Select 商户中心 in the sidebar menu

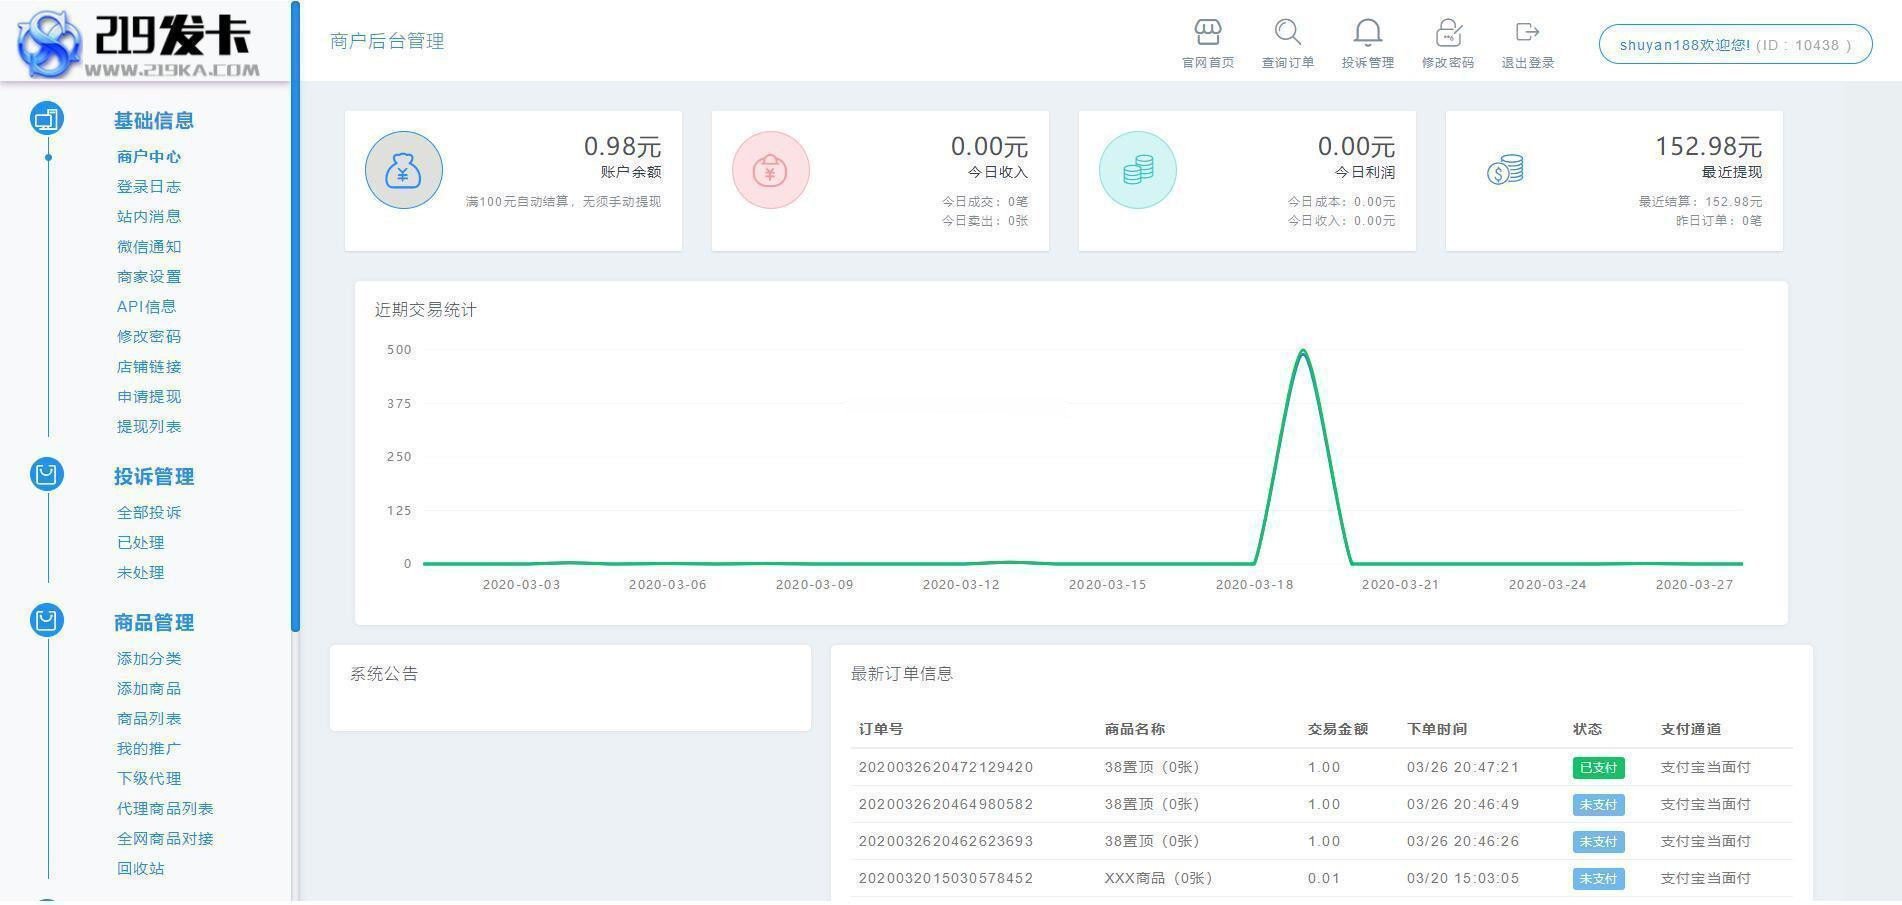coord(146,156)
